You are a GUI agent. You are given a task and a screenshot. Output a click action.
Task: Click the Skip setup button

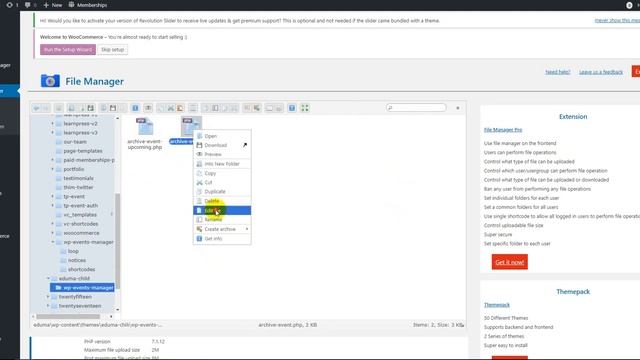tap(113, 49)
